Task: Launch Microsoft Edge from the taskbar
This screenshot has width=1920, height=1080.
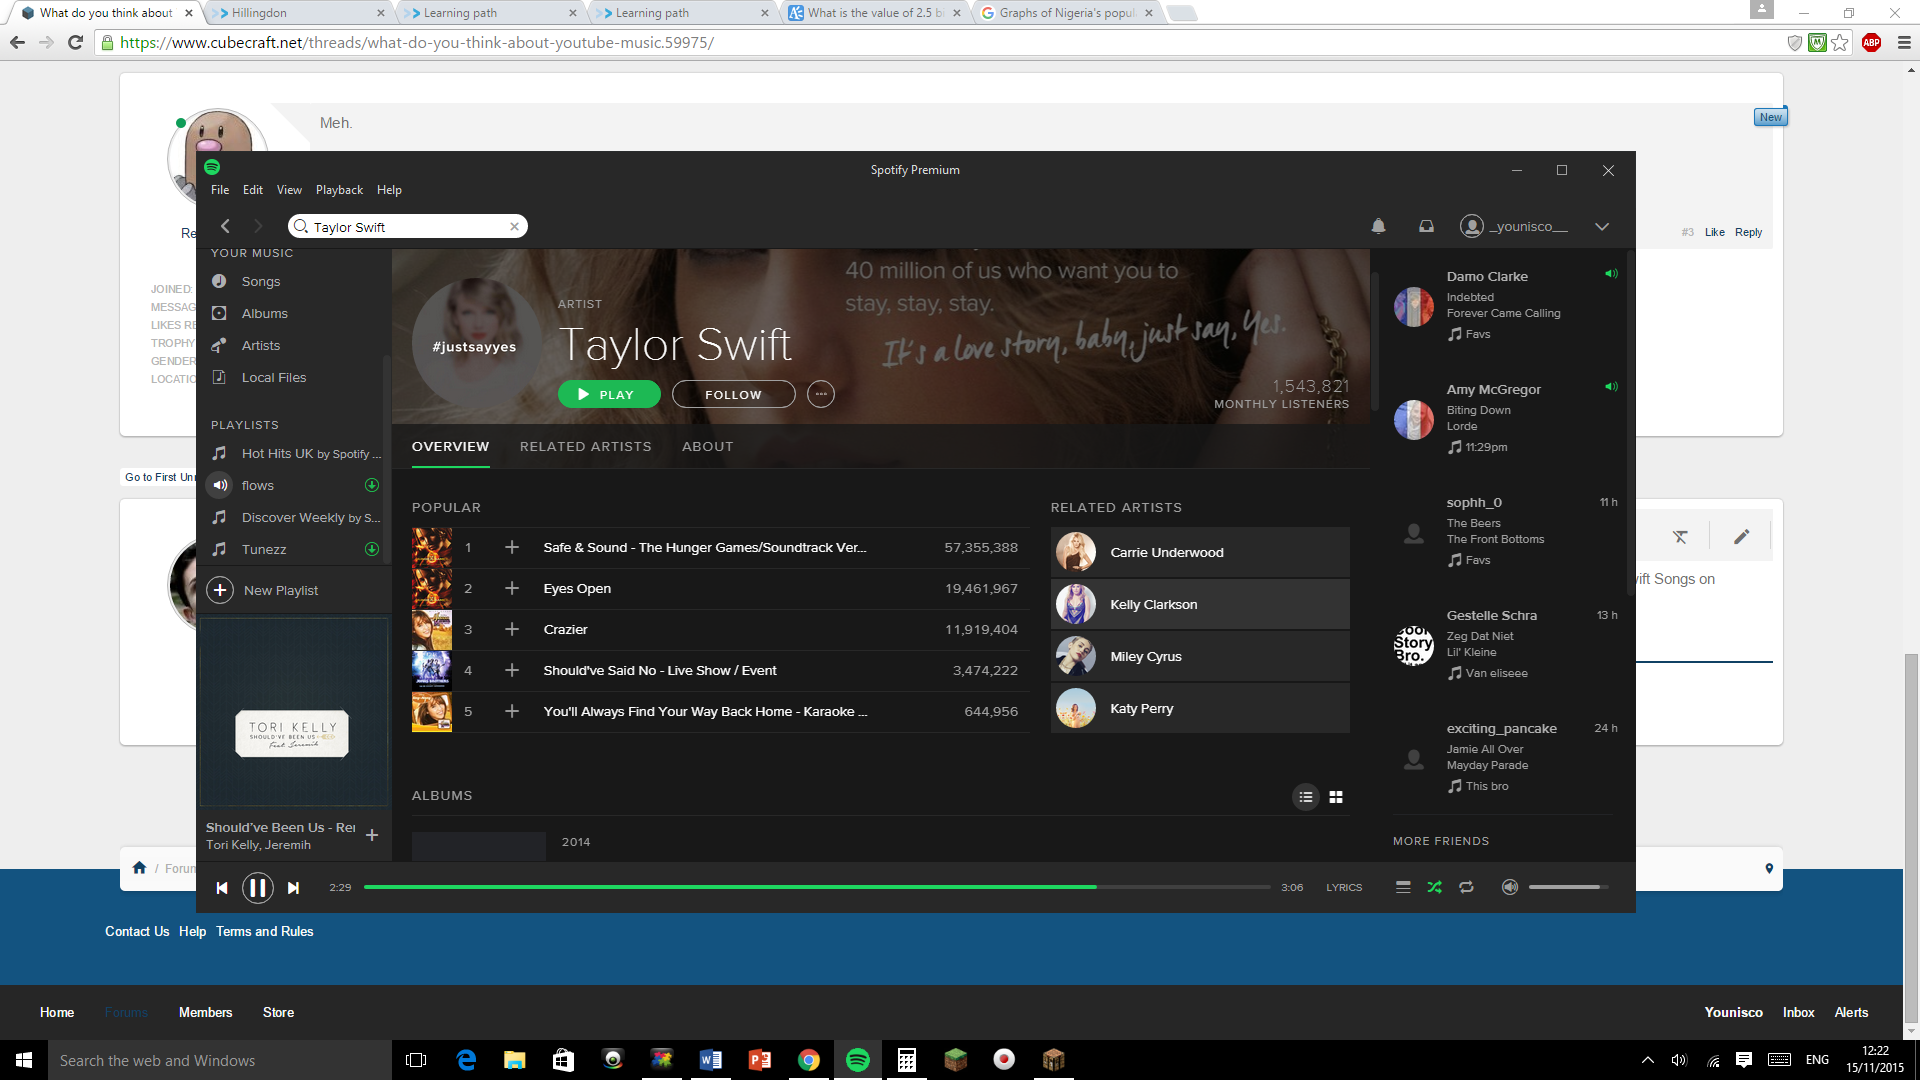Action: click(466, 1060)
